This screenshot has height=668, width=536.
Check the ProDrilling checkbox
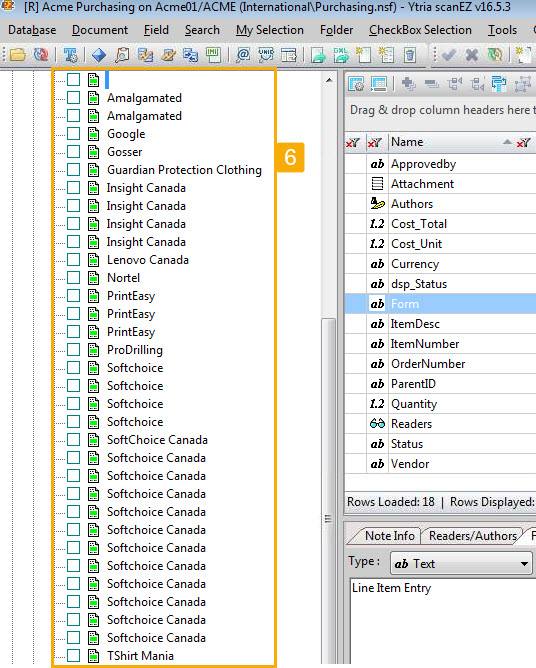[73, 349]
